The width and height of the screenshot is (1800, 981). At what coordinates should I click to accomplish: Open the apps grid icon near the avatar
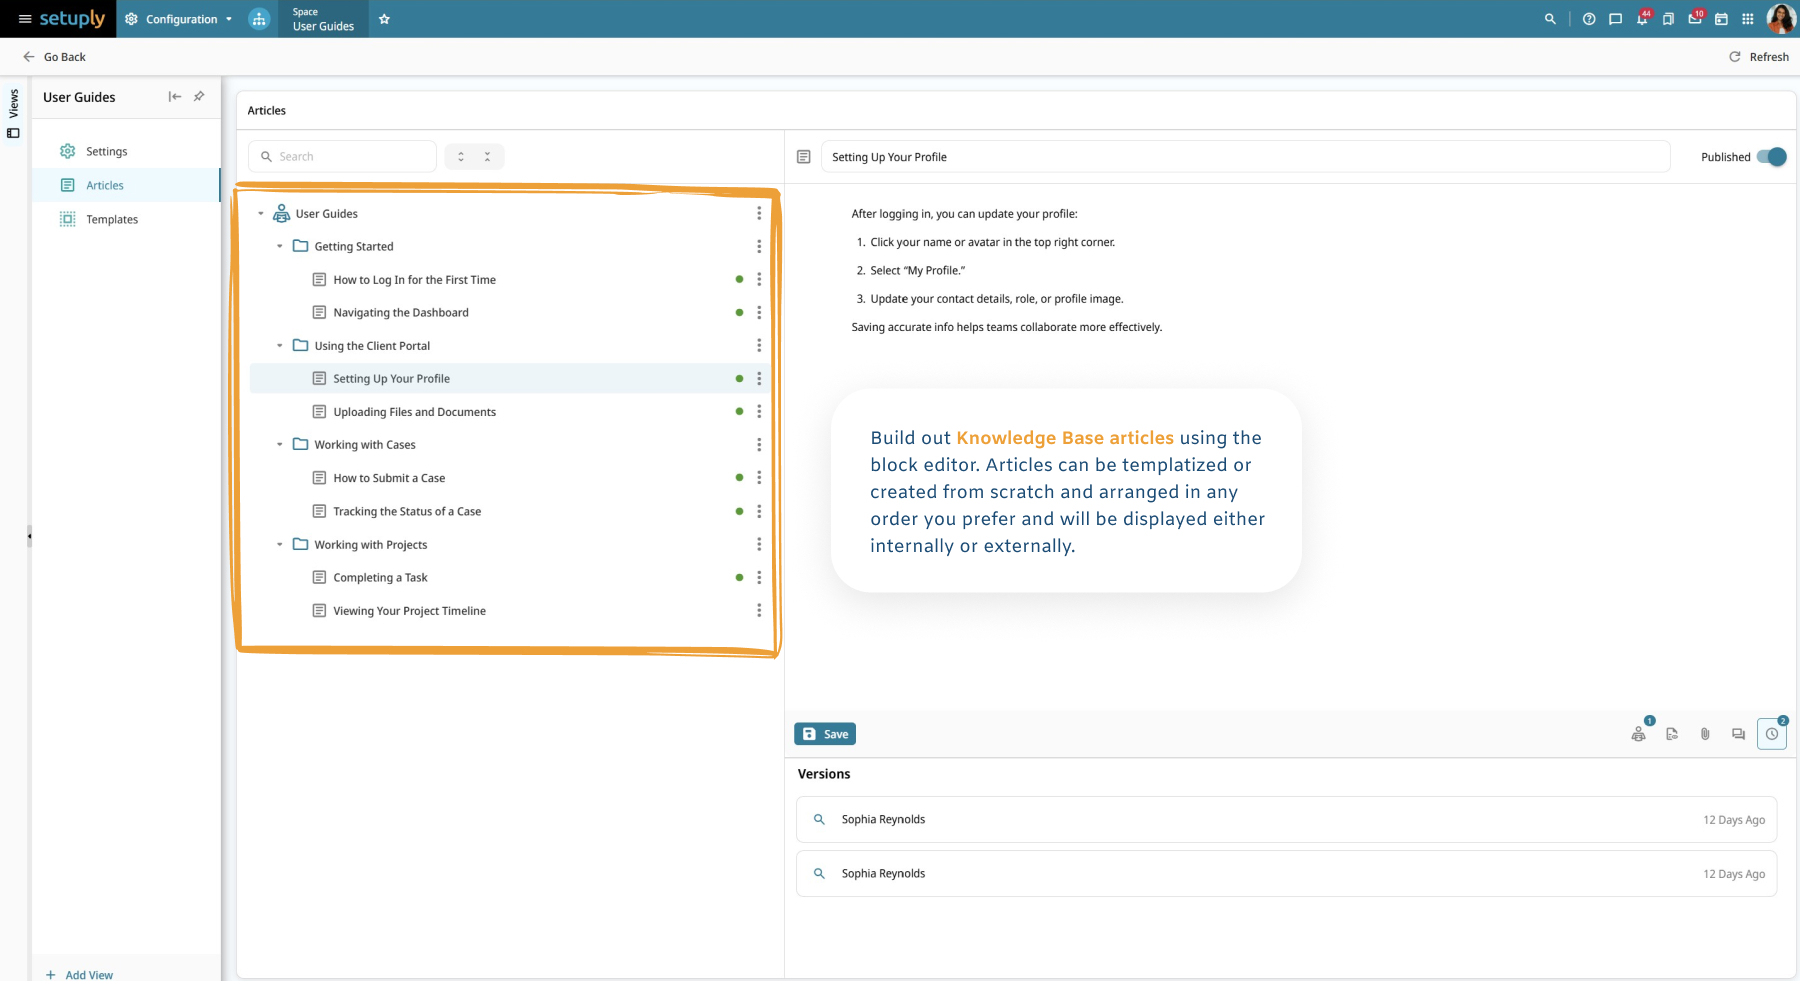click(1748, 19)
